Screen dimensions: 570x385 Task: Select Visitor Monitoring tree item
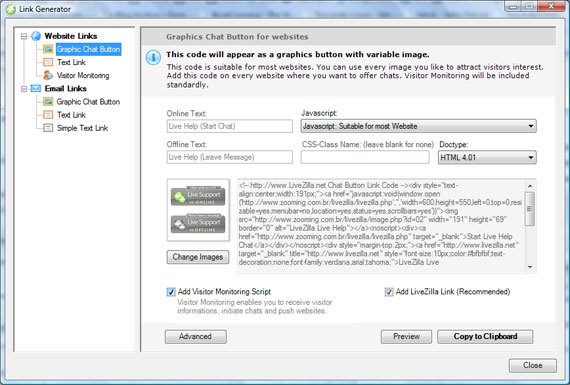[x=83, y=75]
